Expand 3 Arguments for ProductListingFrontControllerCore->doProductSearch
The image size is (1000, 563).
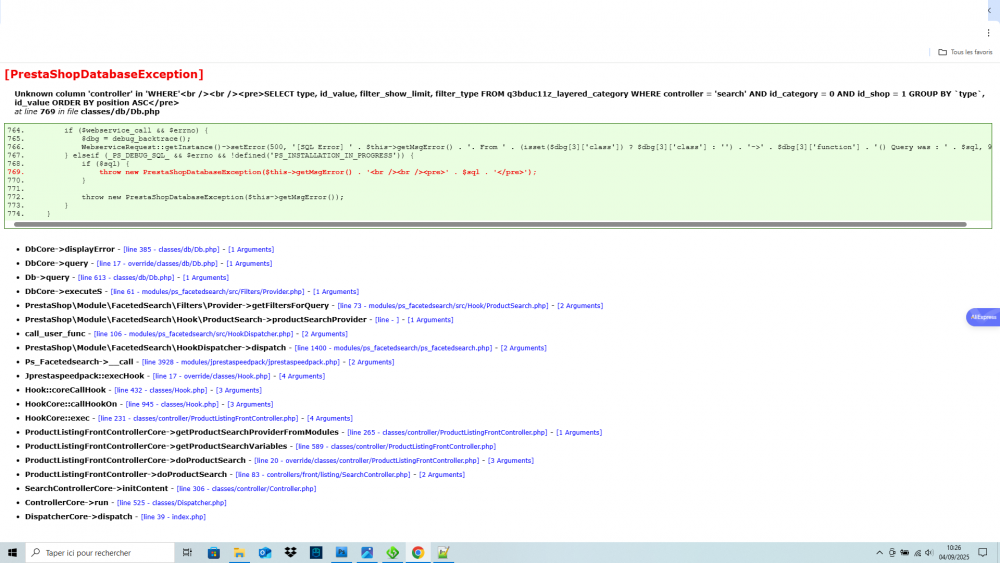(x=511, y=460)
